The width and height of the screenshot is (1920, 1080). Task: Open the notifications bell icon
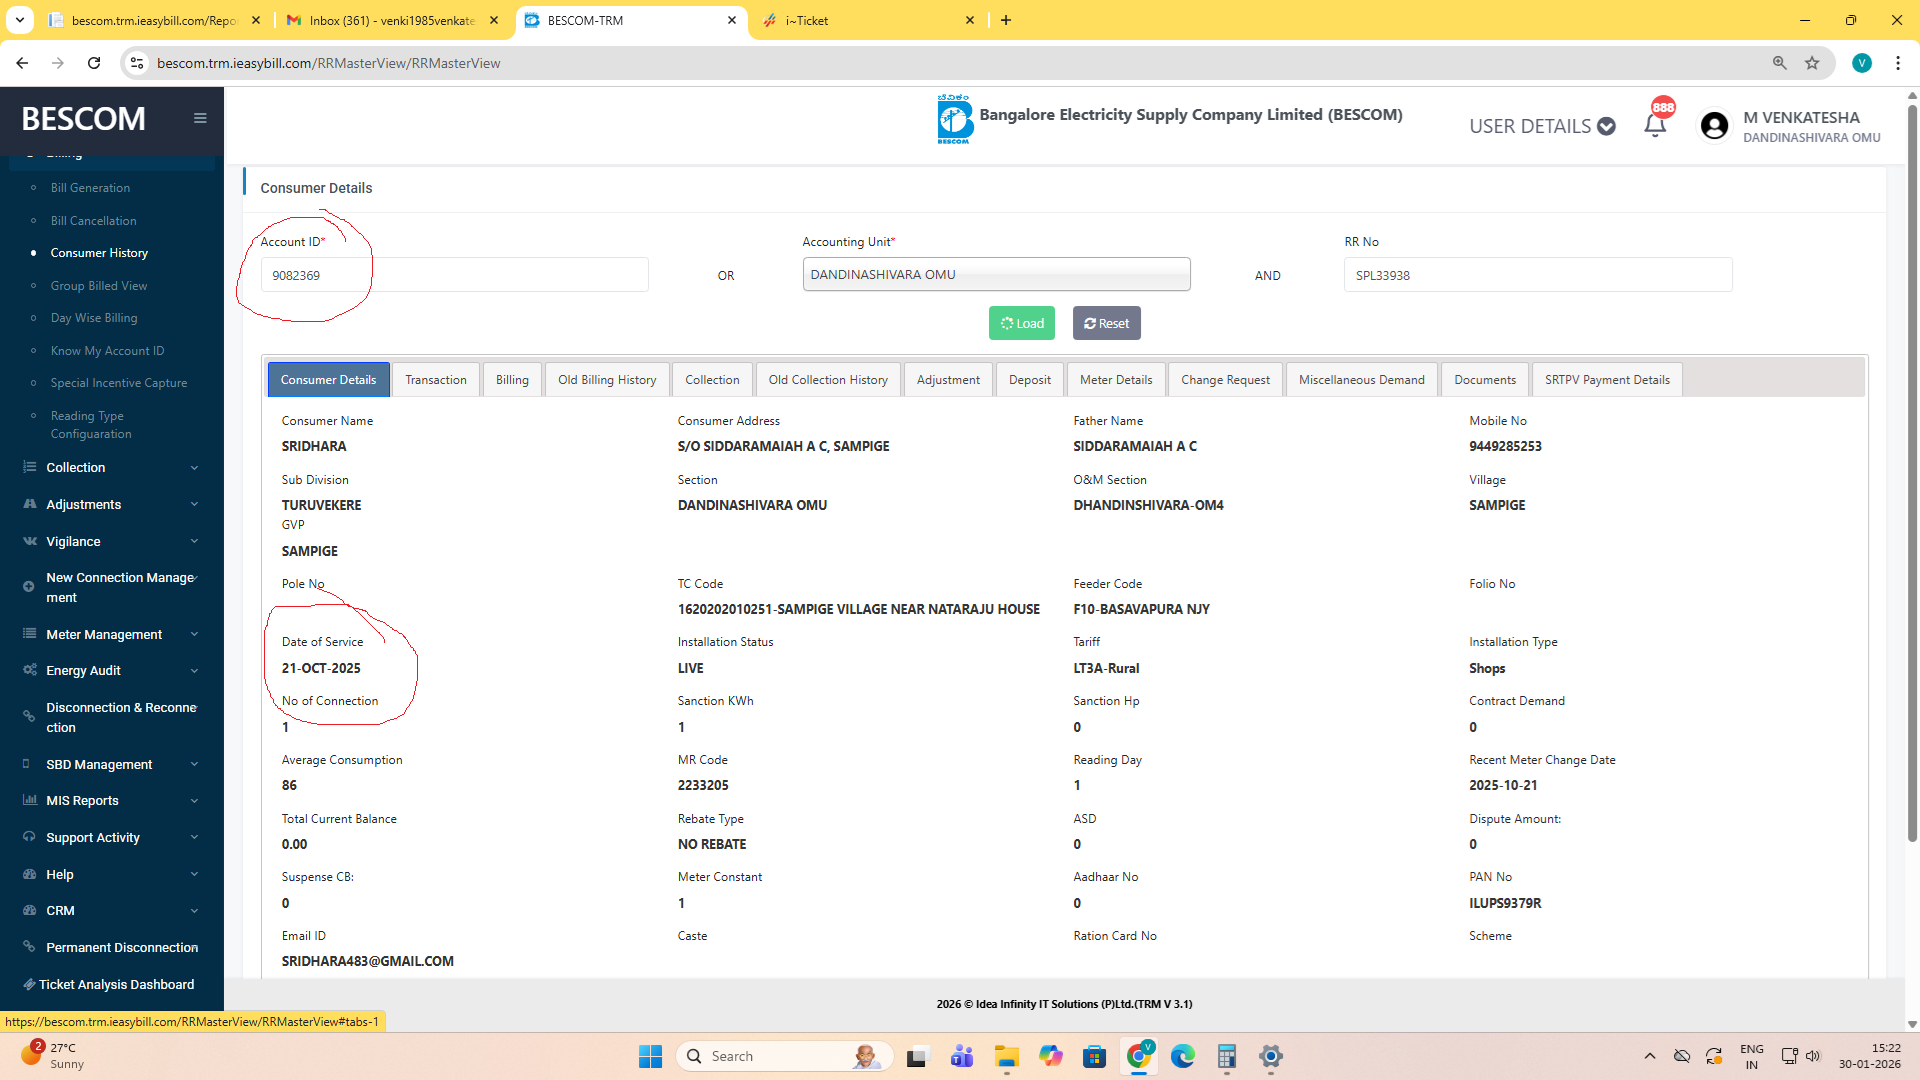[x=1655, y=125]
